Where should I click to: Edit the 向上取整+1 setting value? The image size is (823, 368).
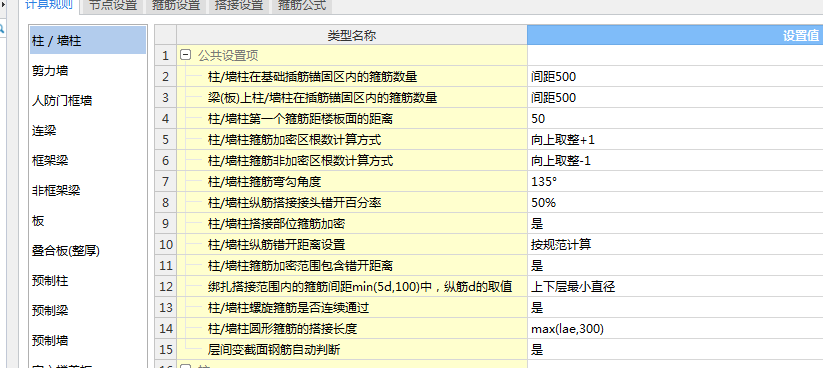click(675, 140)
